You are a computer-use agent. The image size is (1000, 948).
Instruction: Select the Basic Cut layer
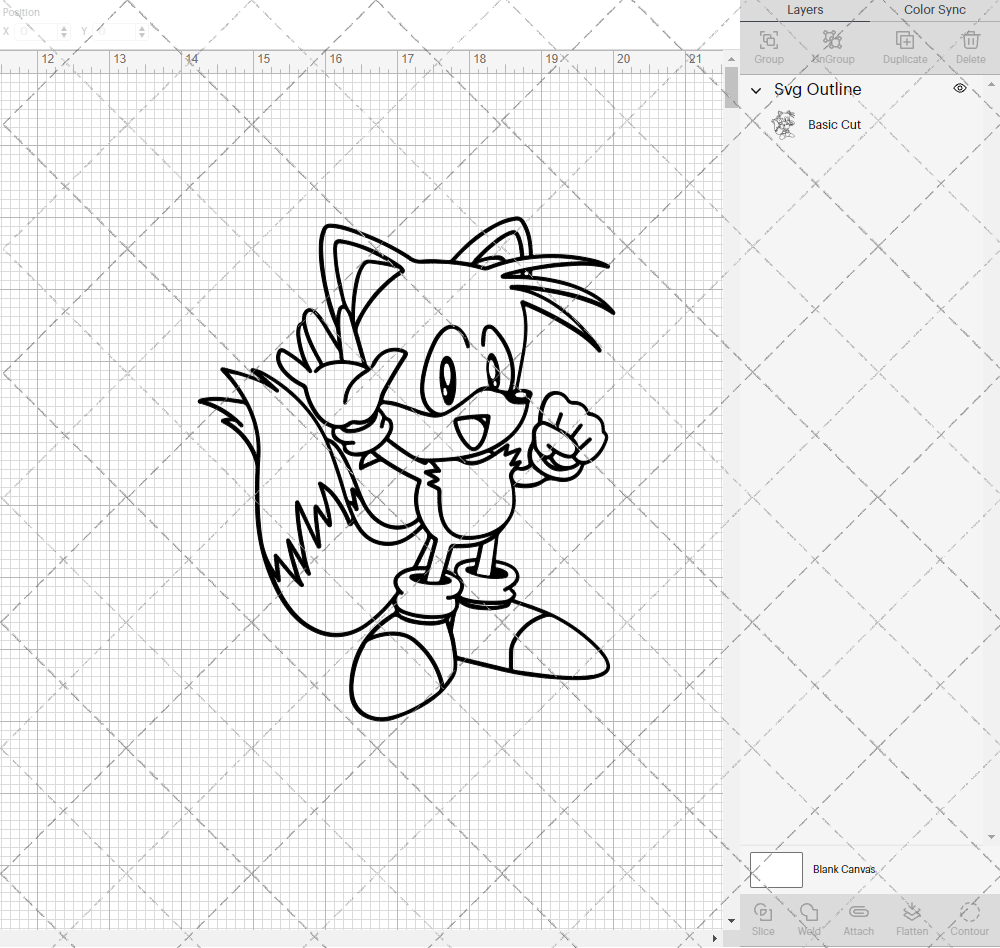[835, 124]
